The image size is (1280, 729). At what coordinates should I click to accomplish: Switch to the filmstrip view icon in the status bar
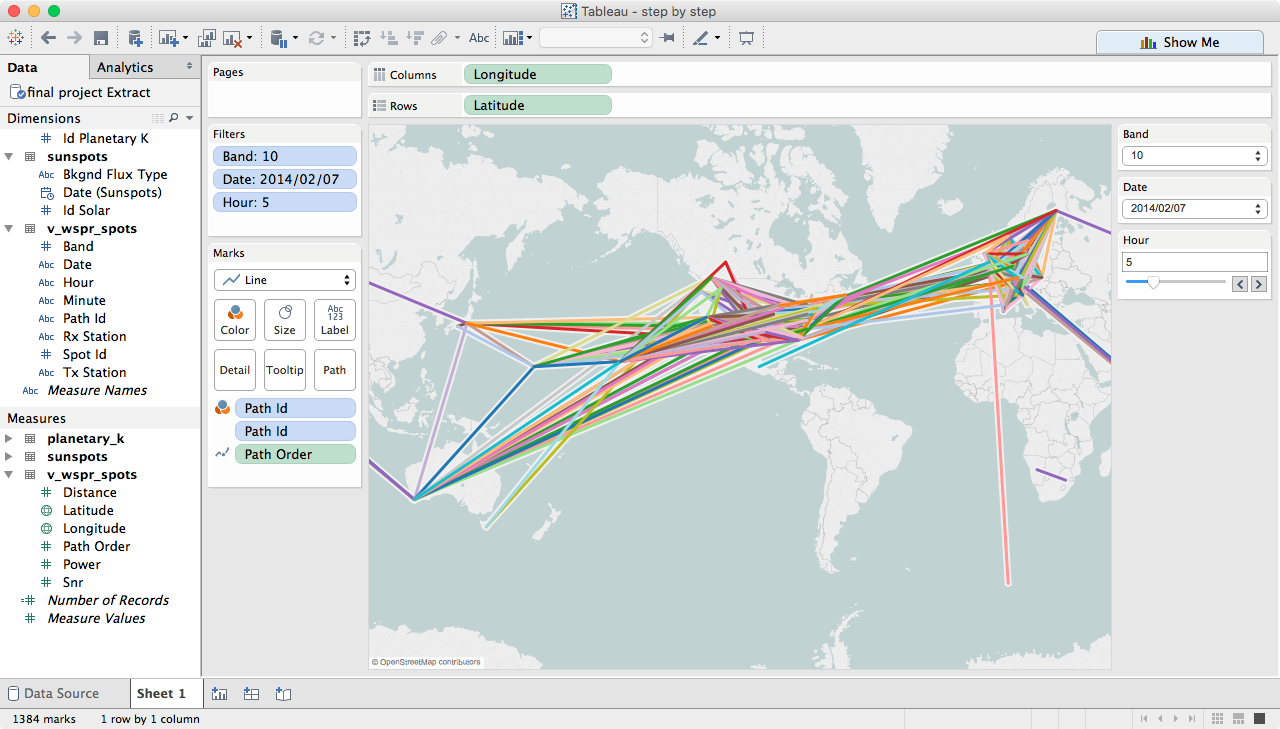pyautogui.click(x=1240, y=719)
